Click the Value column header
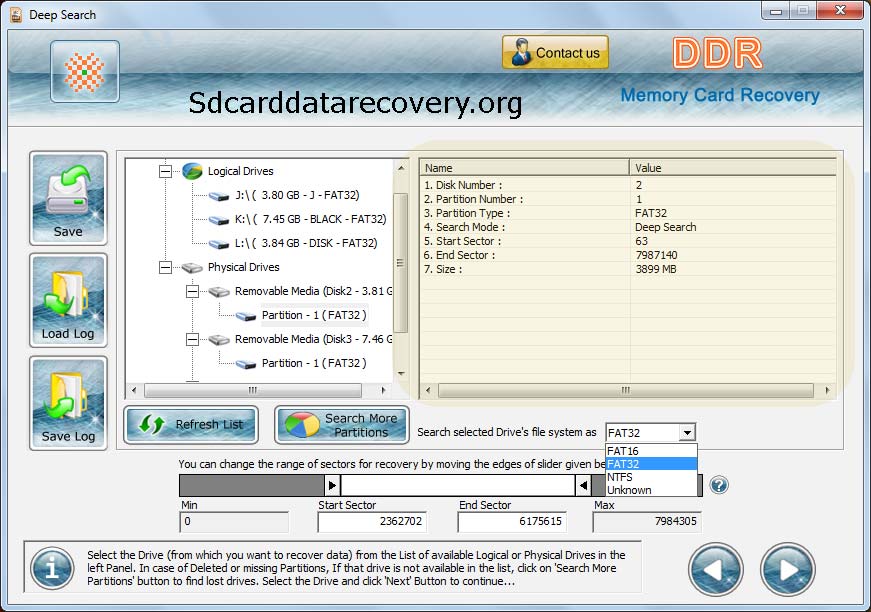The height and width of the screenshot is (612, 871). pos(733,168)
